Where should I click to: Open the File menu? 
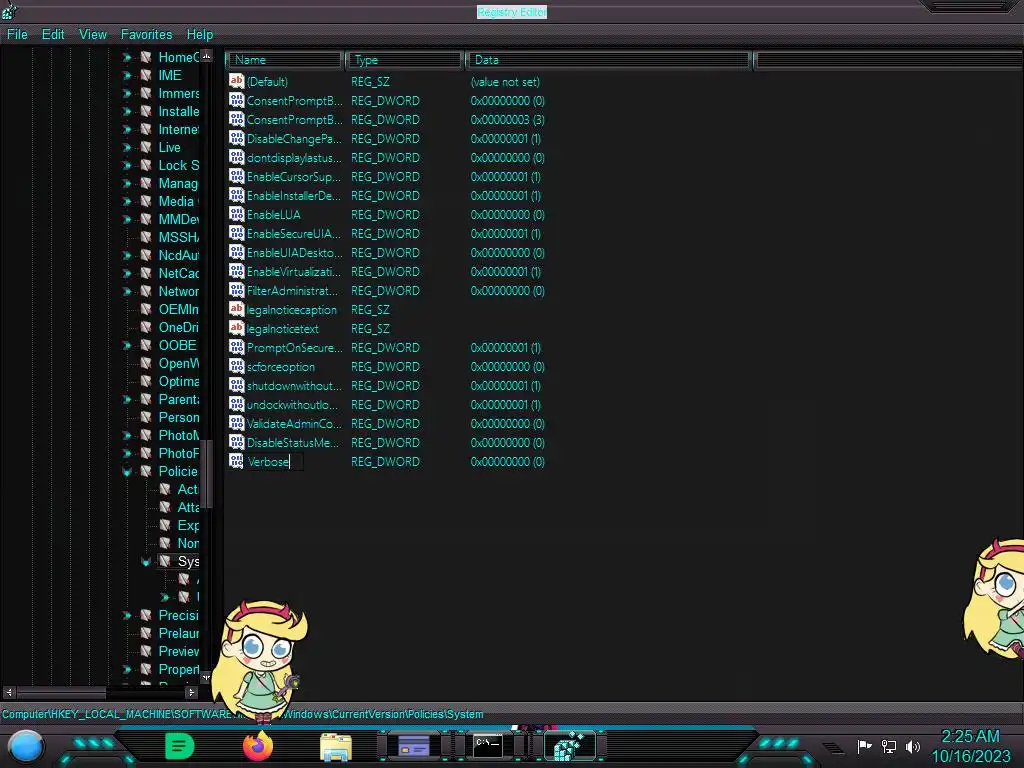click(x=17, y=35)
